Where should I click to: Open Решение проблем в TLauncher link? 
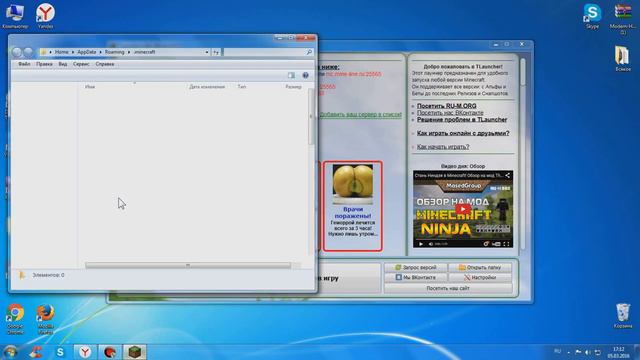pyautogui.click(x=462, y=120)
